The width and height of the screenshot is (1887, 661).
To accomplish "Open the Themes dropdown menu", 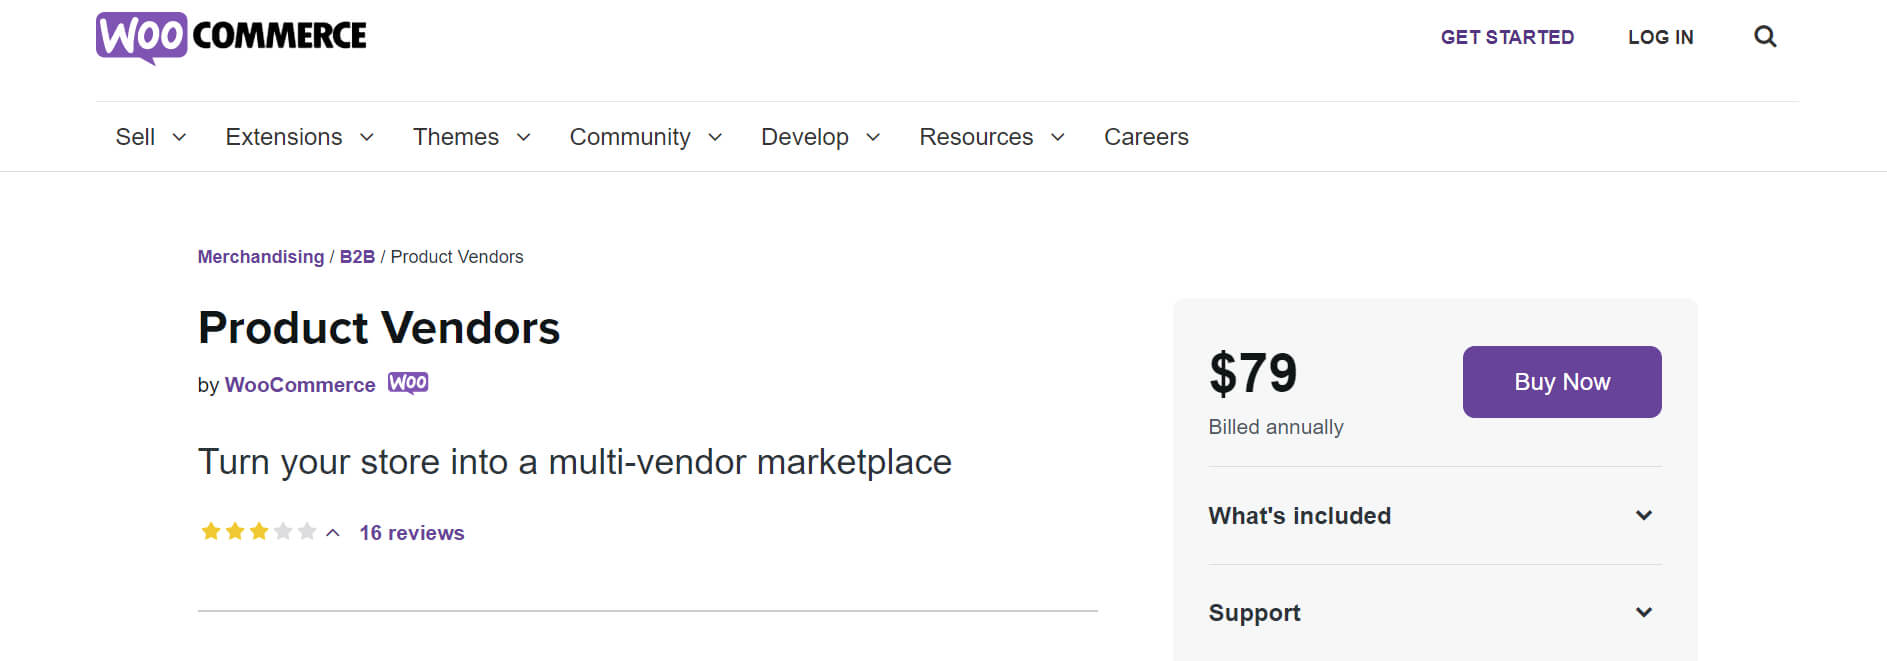I will tap(471, 137).
